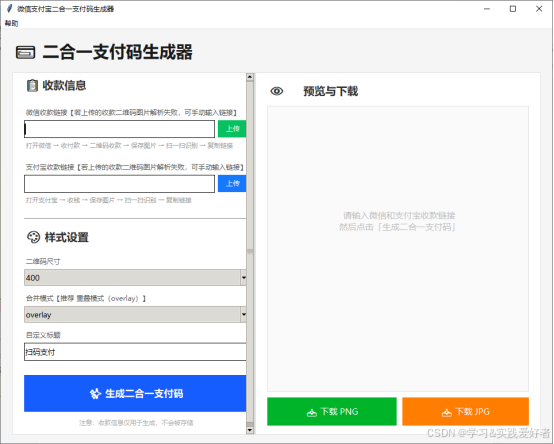Focus the 微信收款链接 input field
The height and width of the screenshot is (444, 554).
[119, 129]
